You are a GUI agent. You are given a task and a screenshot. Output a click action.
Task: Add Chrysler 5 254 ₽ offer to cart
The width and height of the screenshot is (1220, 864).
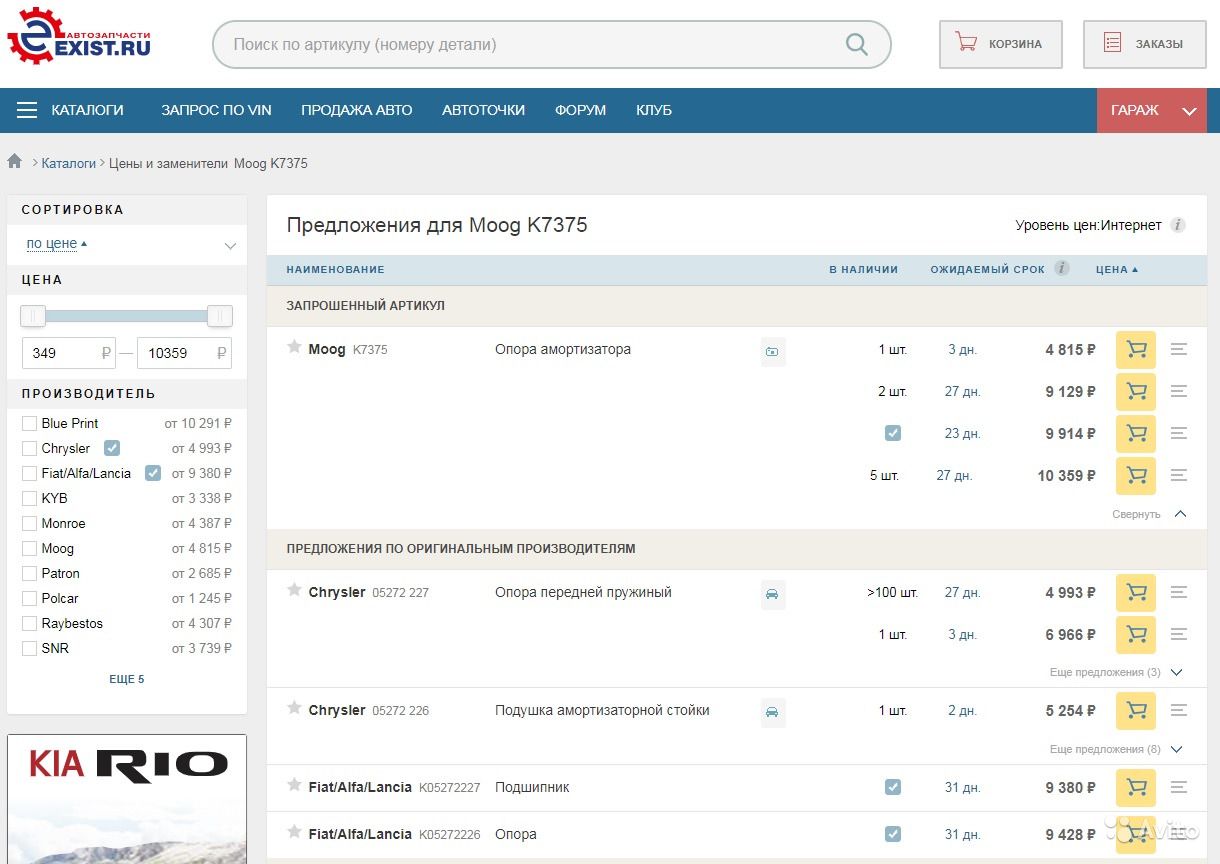coord(1136,711)
